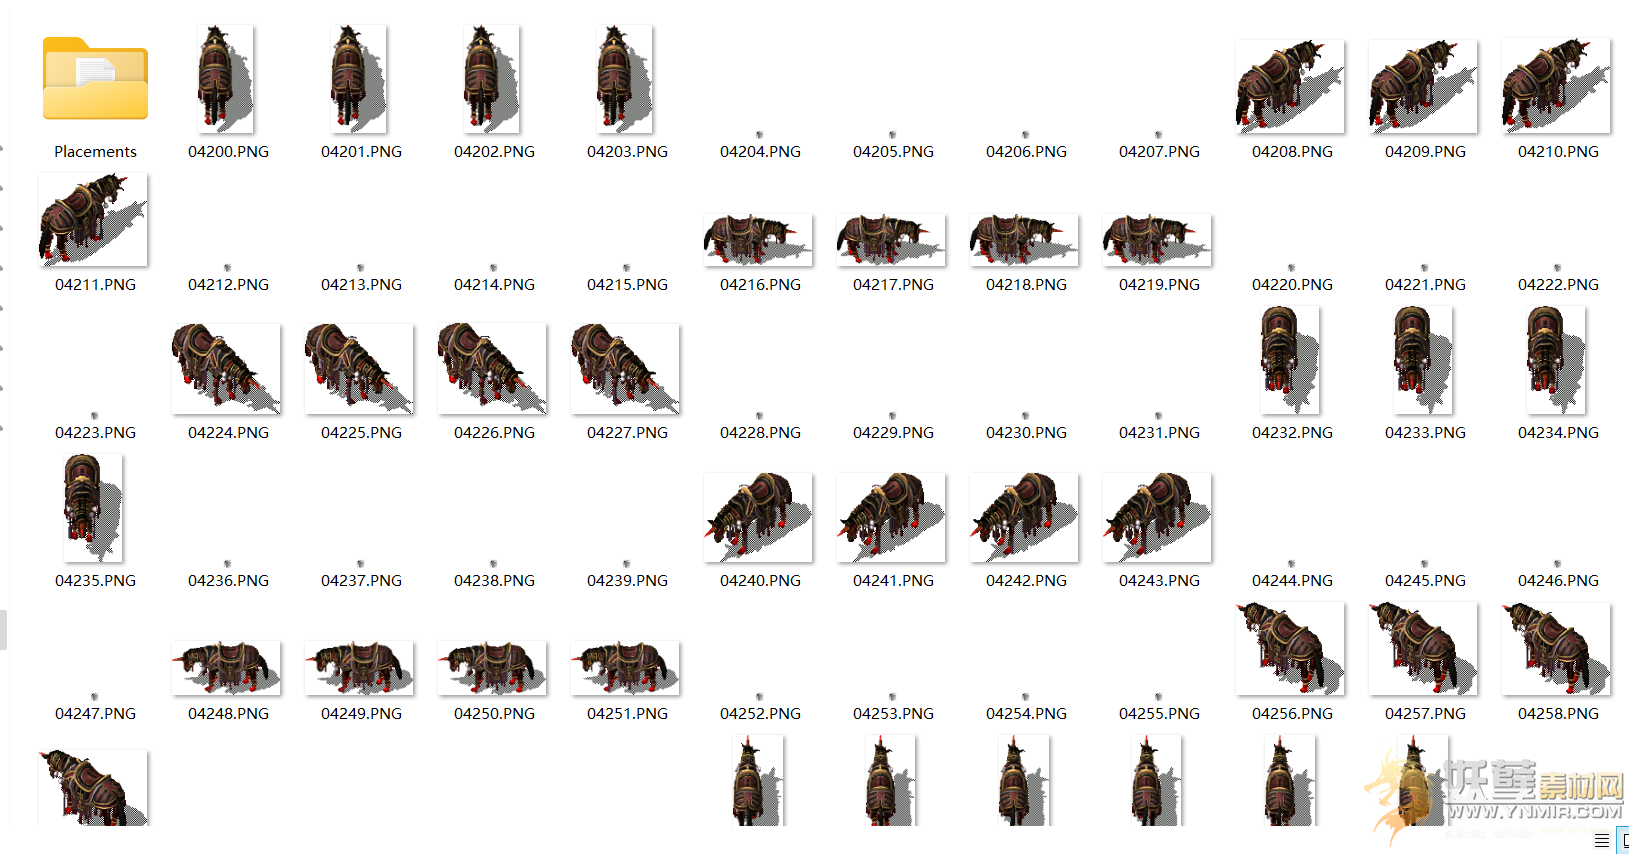Click the 04239.PNG file name
The image size is (1629, 854).
[x=627, y=581]
